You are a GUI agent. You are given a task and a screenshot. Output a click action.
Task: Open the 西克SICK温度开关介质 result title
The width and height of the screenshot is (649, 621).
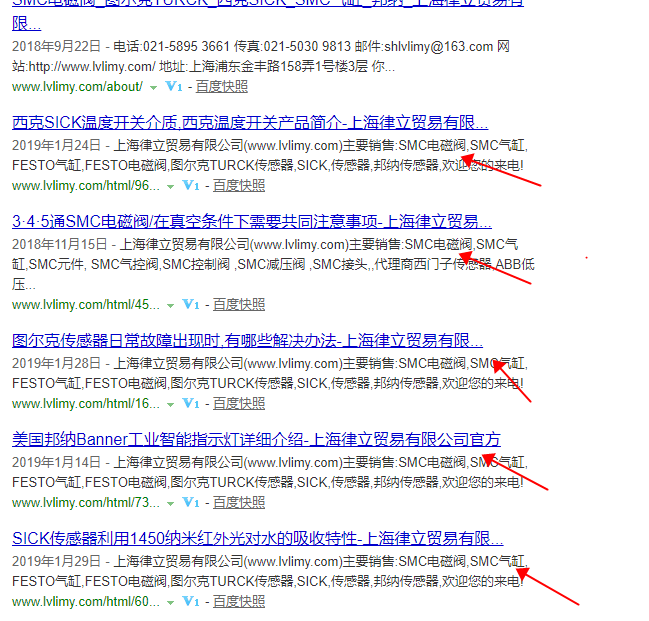[x=250, y=123]
